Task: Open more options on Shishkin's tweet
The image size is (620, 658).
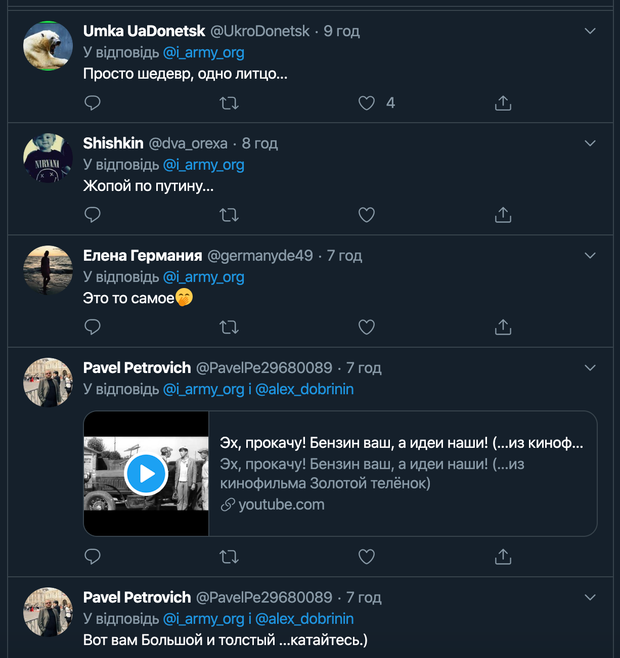Action: [x=589, y=144]
